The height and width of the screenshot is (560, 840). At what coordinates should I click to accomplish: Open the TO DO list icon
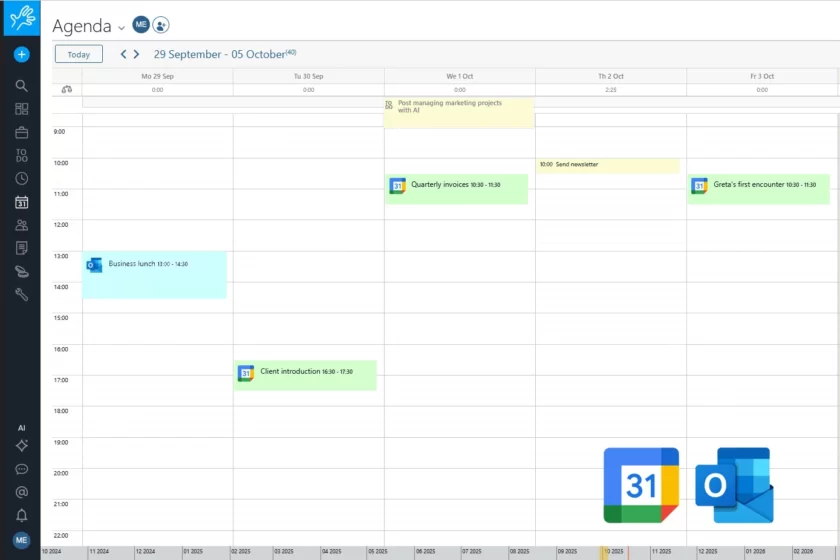[x=21, y=155]
